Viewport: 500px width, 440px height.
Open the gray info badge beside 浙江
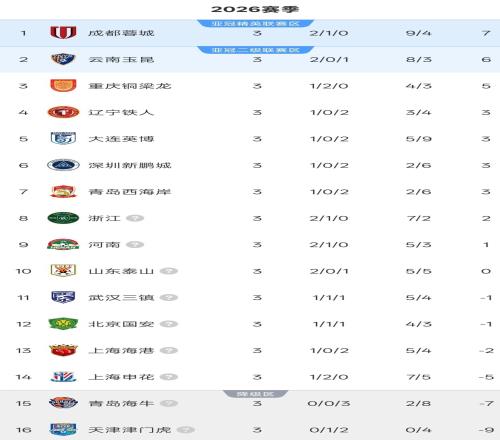(135, 218)
